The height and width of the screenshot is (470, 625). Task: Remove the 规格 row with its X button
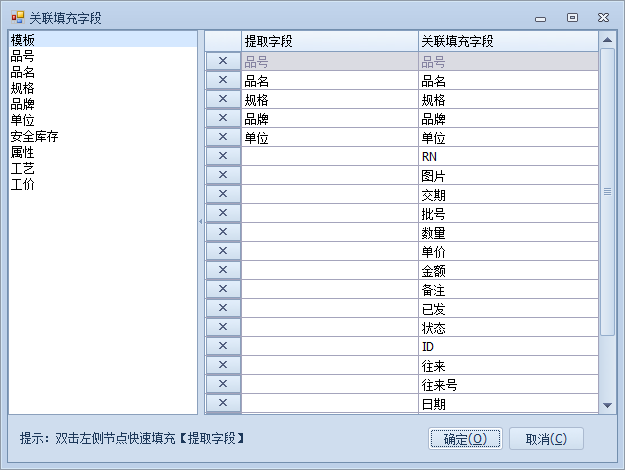click(223, 99)
